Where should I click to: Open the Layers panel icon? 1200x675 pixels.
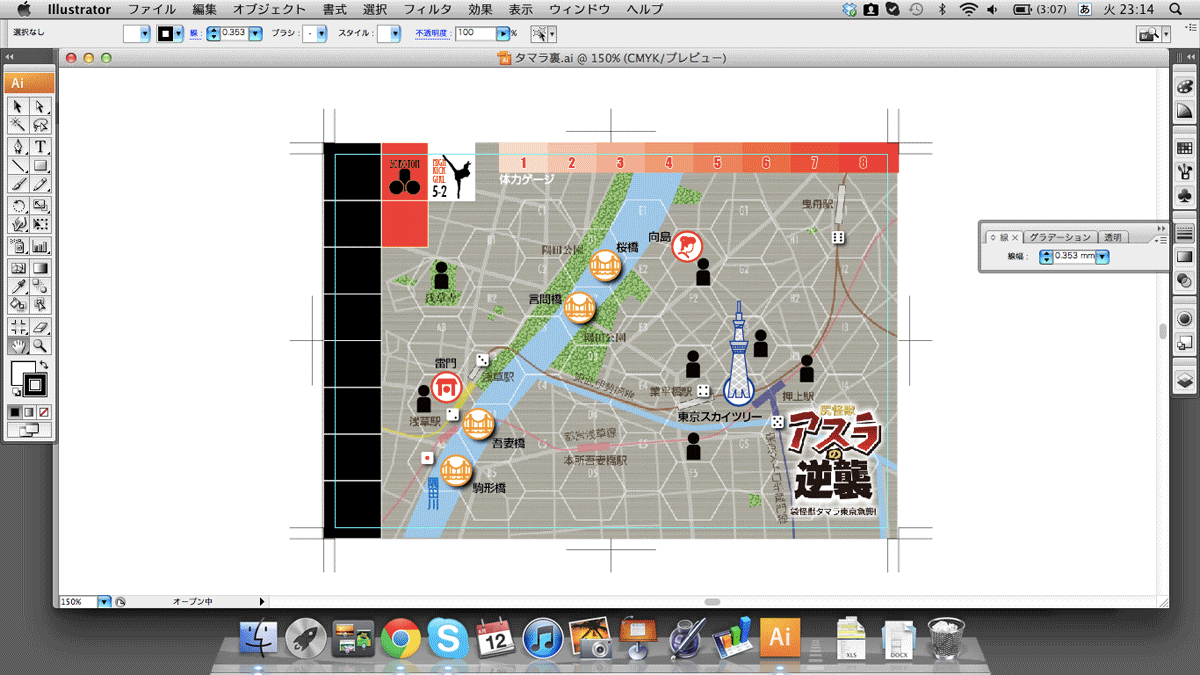pyautogui.click(x=1185, y=380)
